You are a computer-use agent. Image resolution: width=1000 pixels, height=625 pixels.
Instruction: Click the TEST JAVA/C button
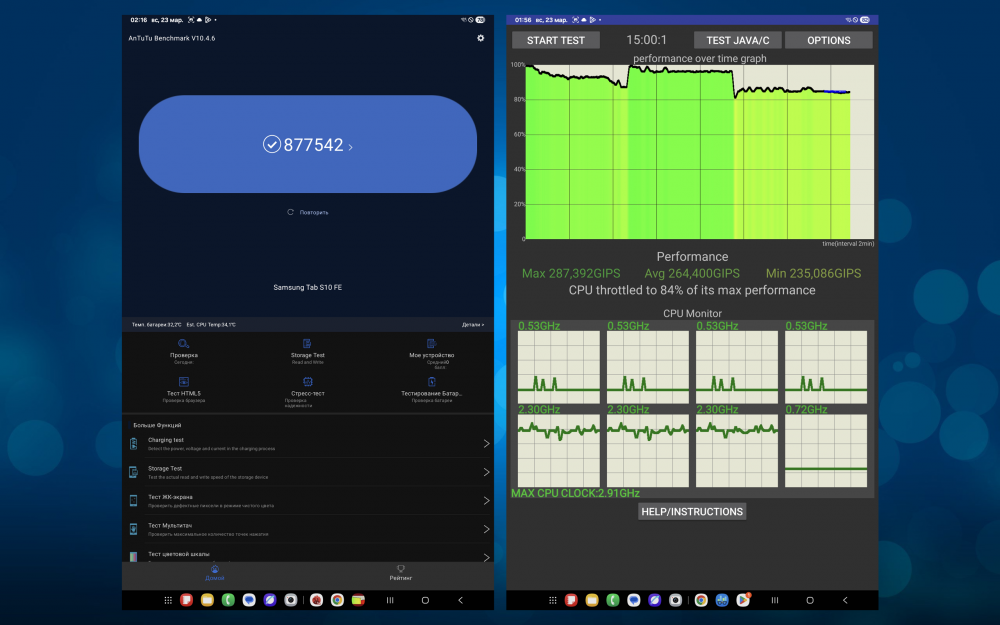coord(738,40)
